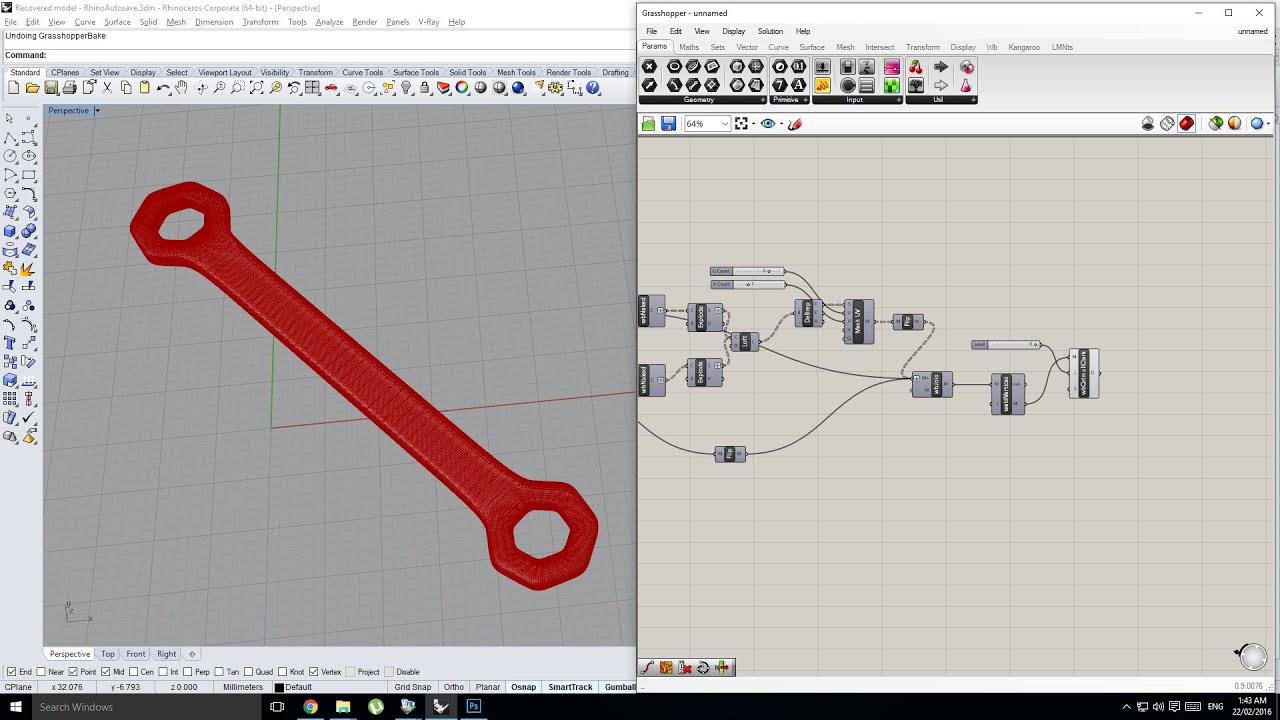Toggle the Quad osnap checkbox
This screenshot has height=720, width=1280.
[249, 672]
